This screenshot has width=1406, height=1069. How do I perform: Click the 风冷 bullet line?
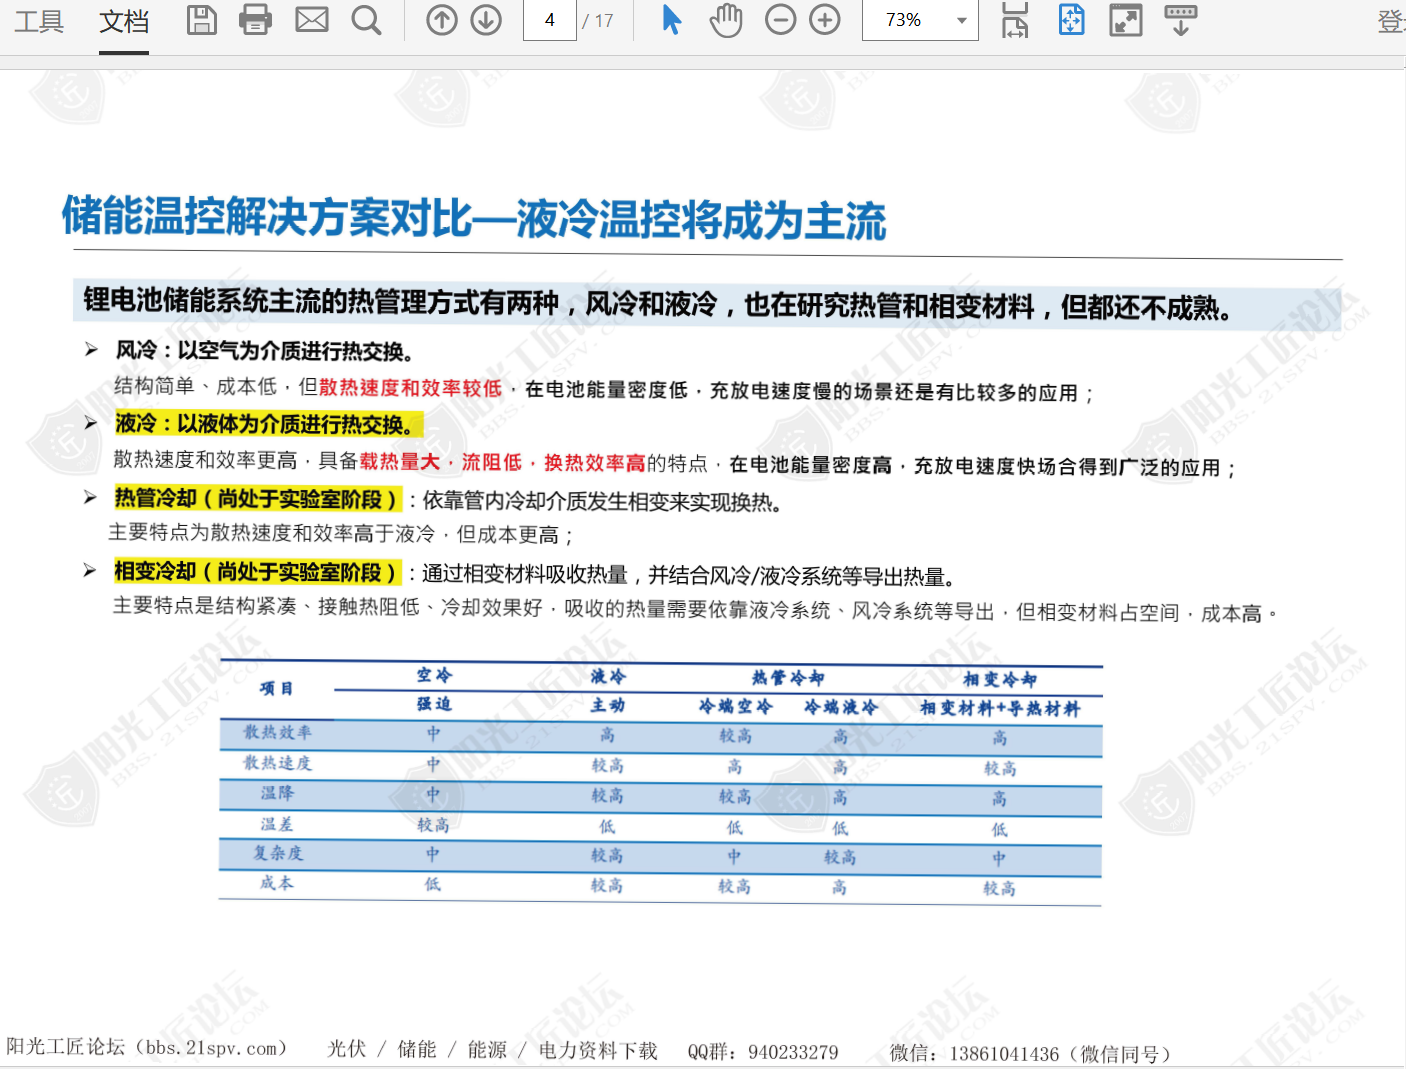tap(264, 350)
